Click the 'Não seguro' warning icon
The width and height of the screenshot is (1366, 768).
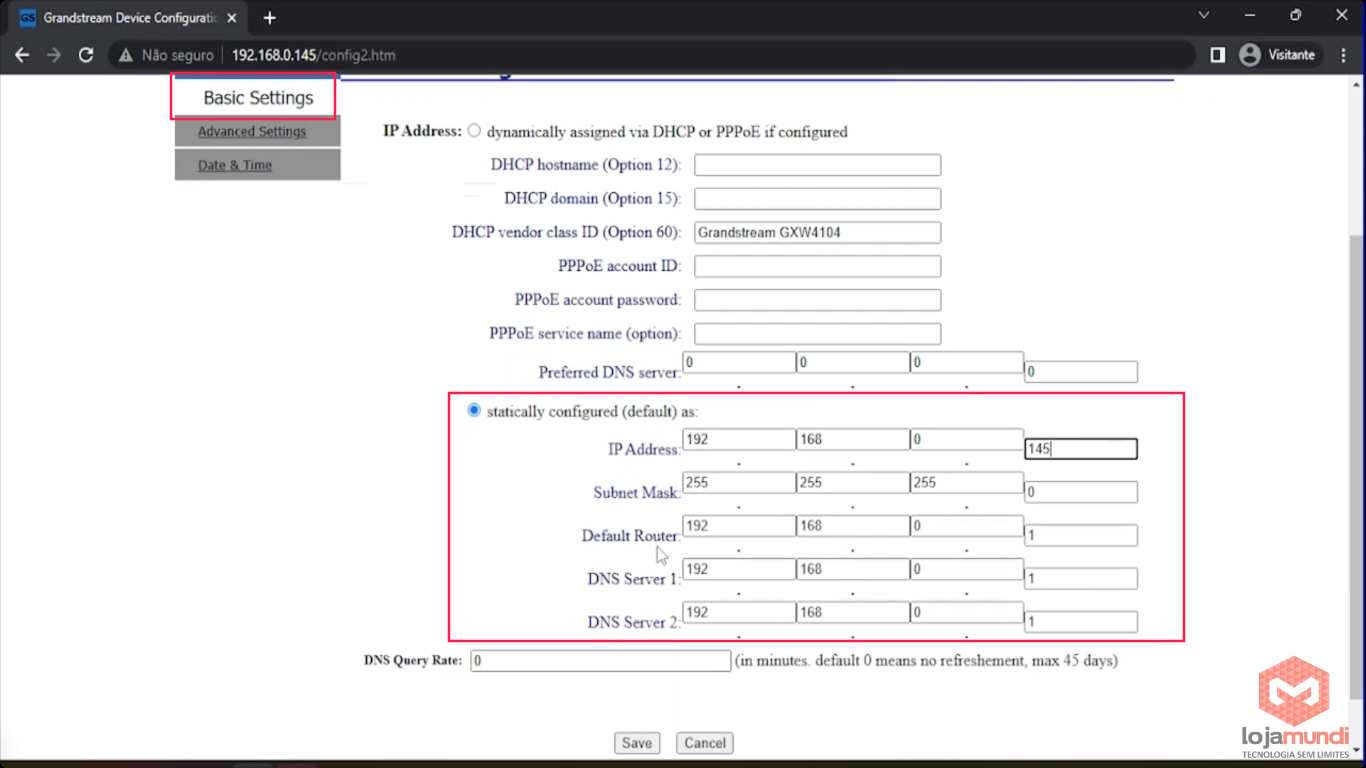(x=126, y=55)
